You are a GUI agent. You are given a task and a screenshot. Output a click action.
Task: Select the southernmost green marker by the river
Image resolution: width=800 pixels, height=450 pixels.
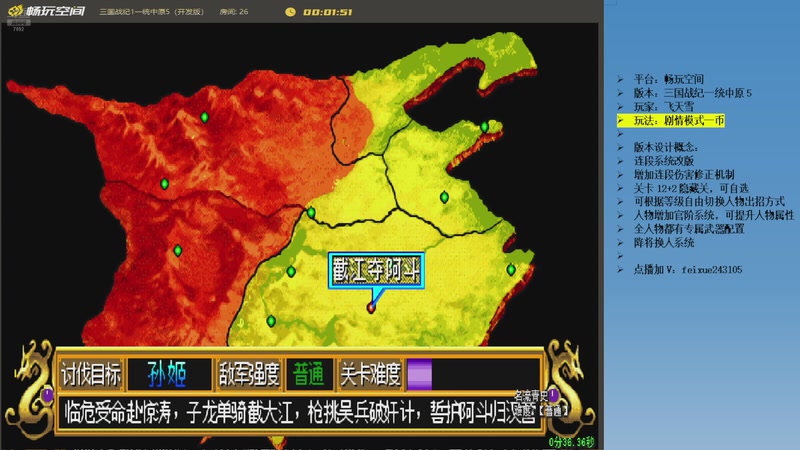pos(271,321)
